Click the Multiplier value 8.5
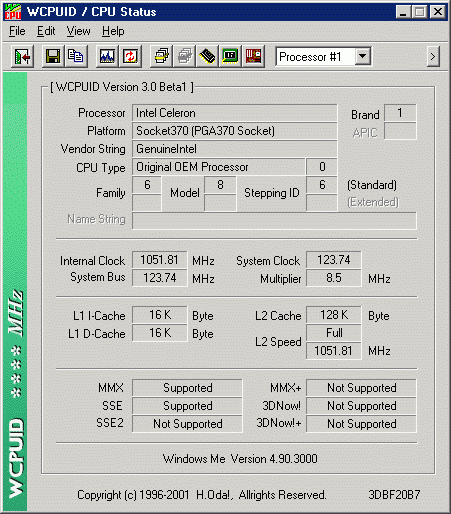The width and height of the screenshot is (451, 514). click(x=334, y=278)
